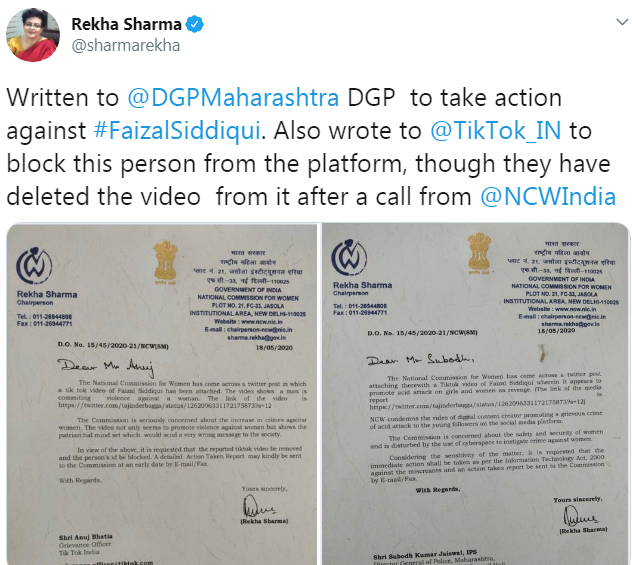Click the twitter.com link in left letter

[165, 405]
